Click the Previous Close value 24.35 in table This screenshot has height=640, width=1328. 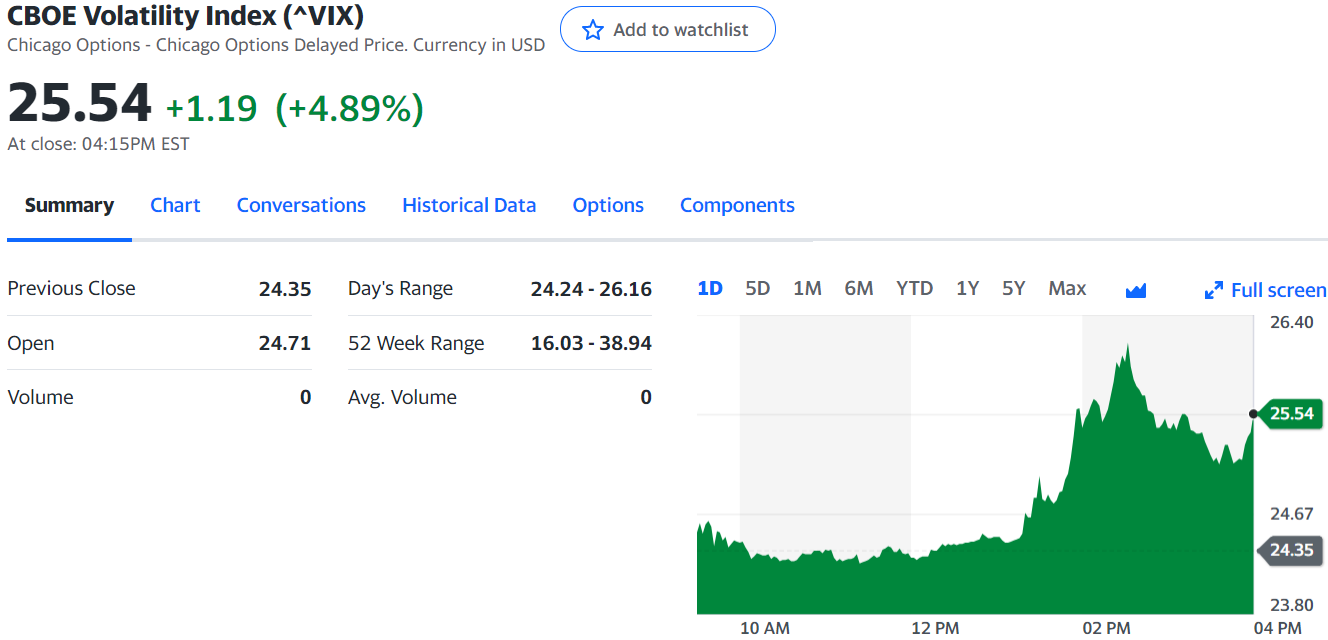(285, 289)
